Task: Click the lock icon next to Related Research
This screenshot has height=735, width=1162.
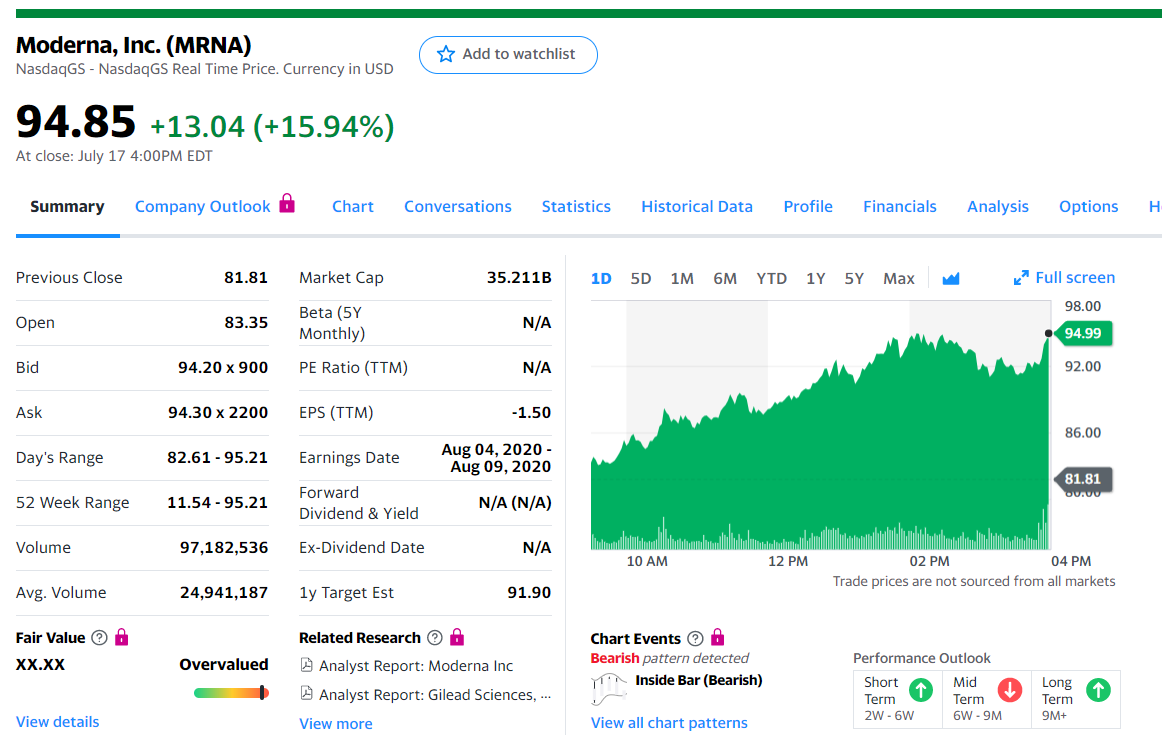Action: [457, 637]
